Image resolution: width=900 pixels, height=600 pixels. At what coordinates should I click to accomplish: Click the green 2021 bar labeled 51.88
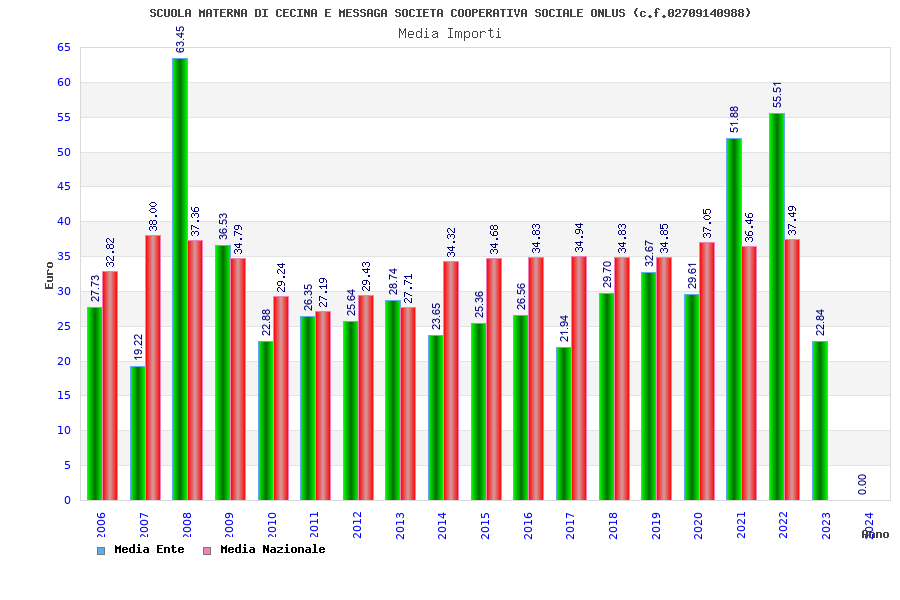click(x=734, y=319)
